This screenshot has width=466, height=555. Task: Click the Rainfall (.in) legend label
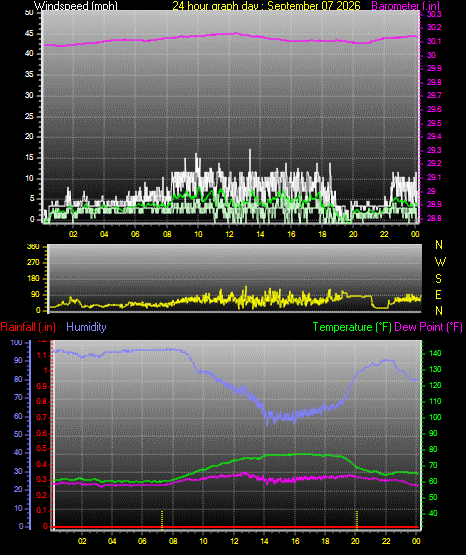tap(28, 327)
